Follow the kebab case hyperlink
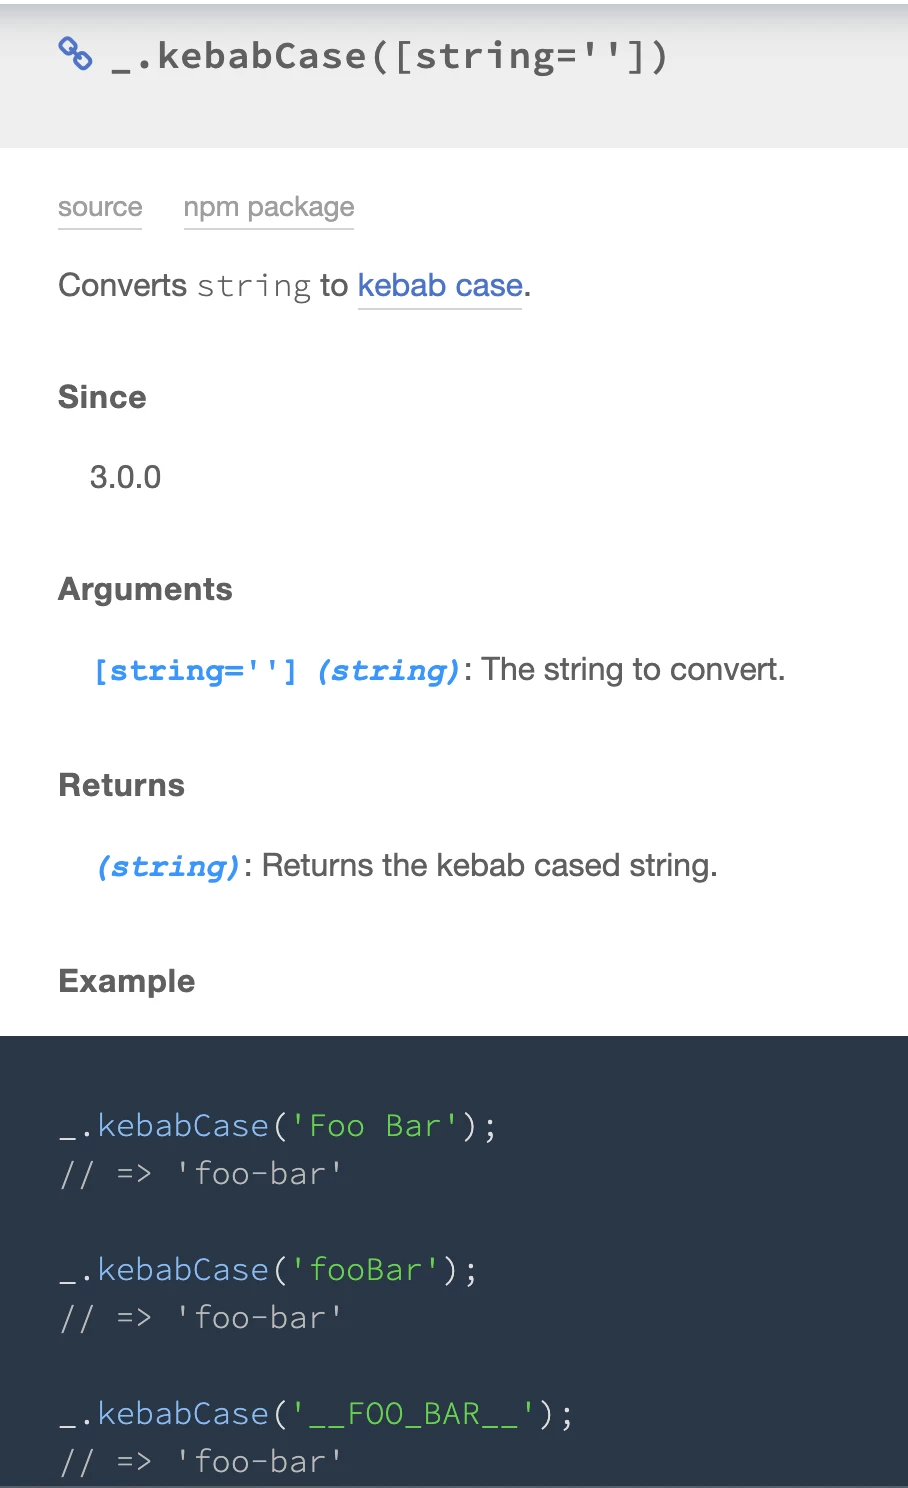 (x=440, y=286)
